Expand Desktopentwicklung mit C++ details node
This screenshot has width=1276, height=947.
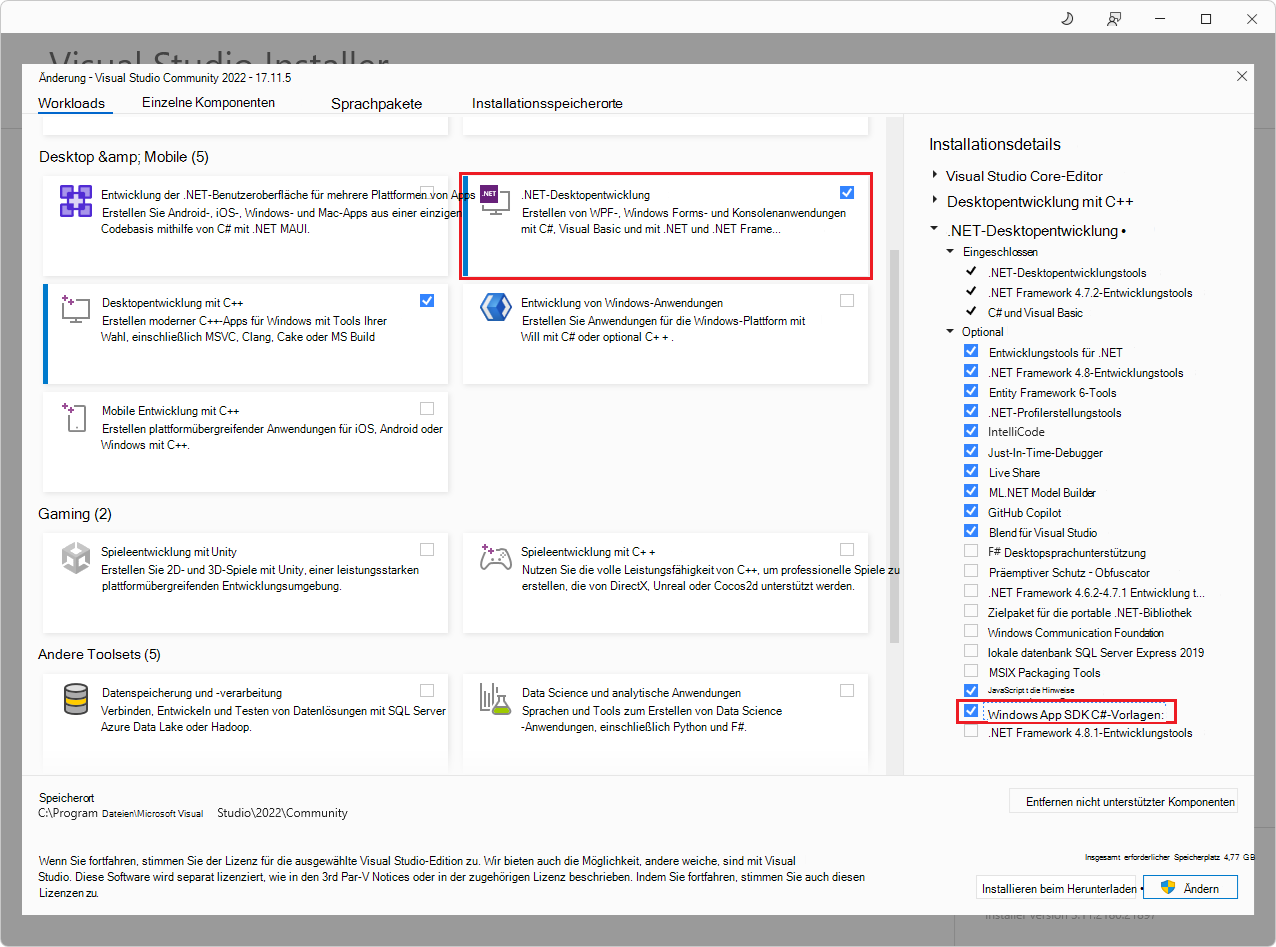coord(935,201)
